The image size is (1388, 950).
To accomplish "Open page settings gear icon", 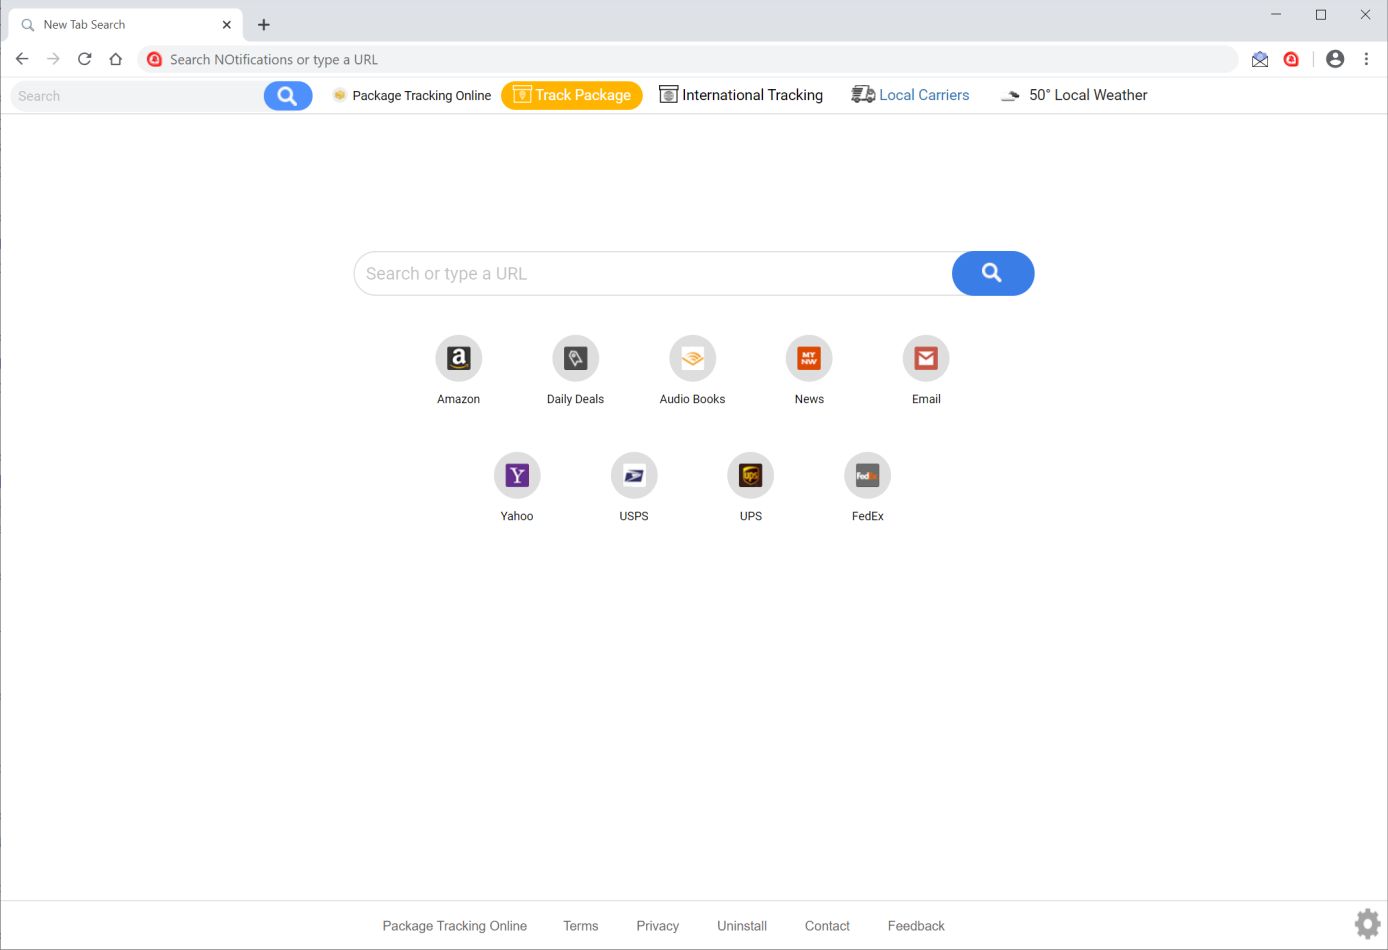I will click(1367, 923).
